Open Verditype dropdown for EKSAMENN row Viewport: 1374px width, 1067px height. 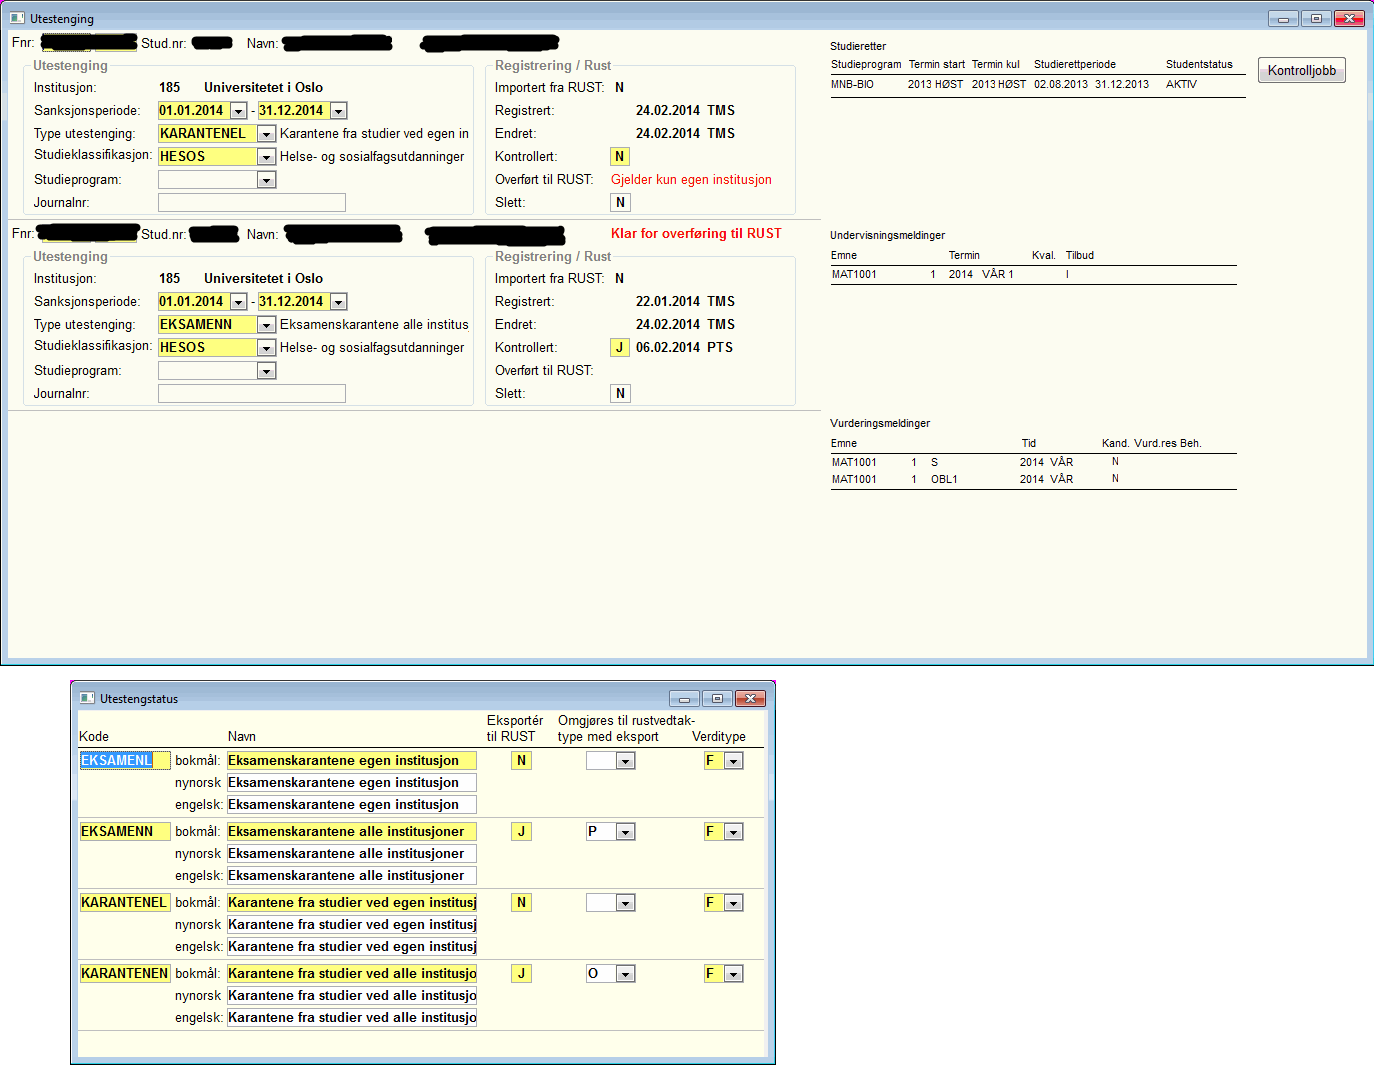point(733,833)
